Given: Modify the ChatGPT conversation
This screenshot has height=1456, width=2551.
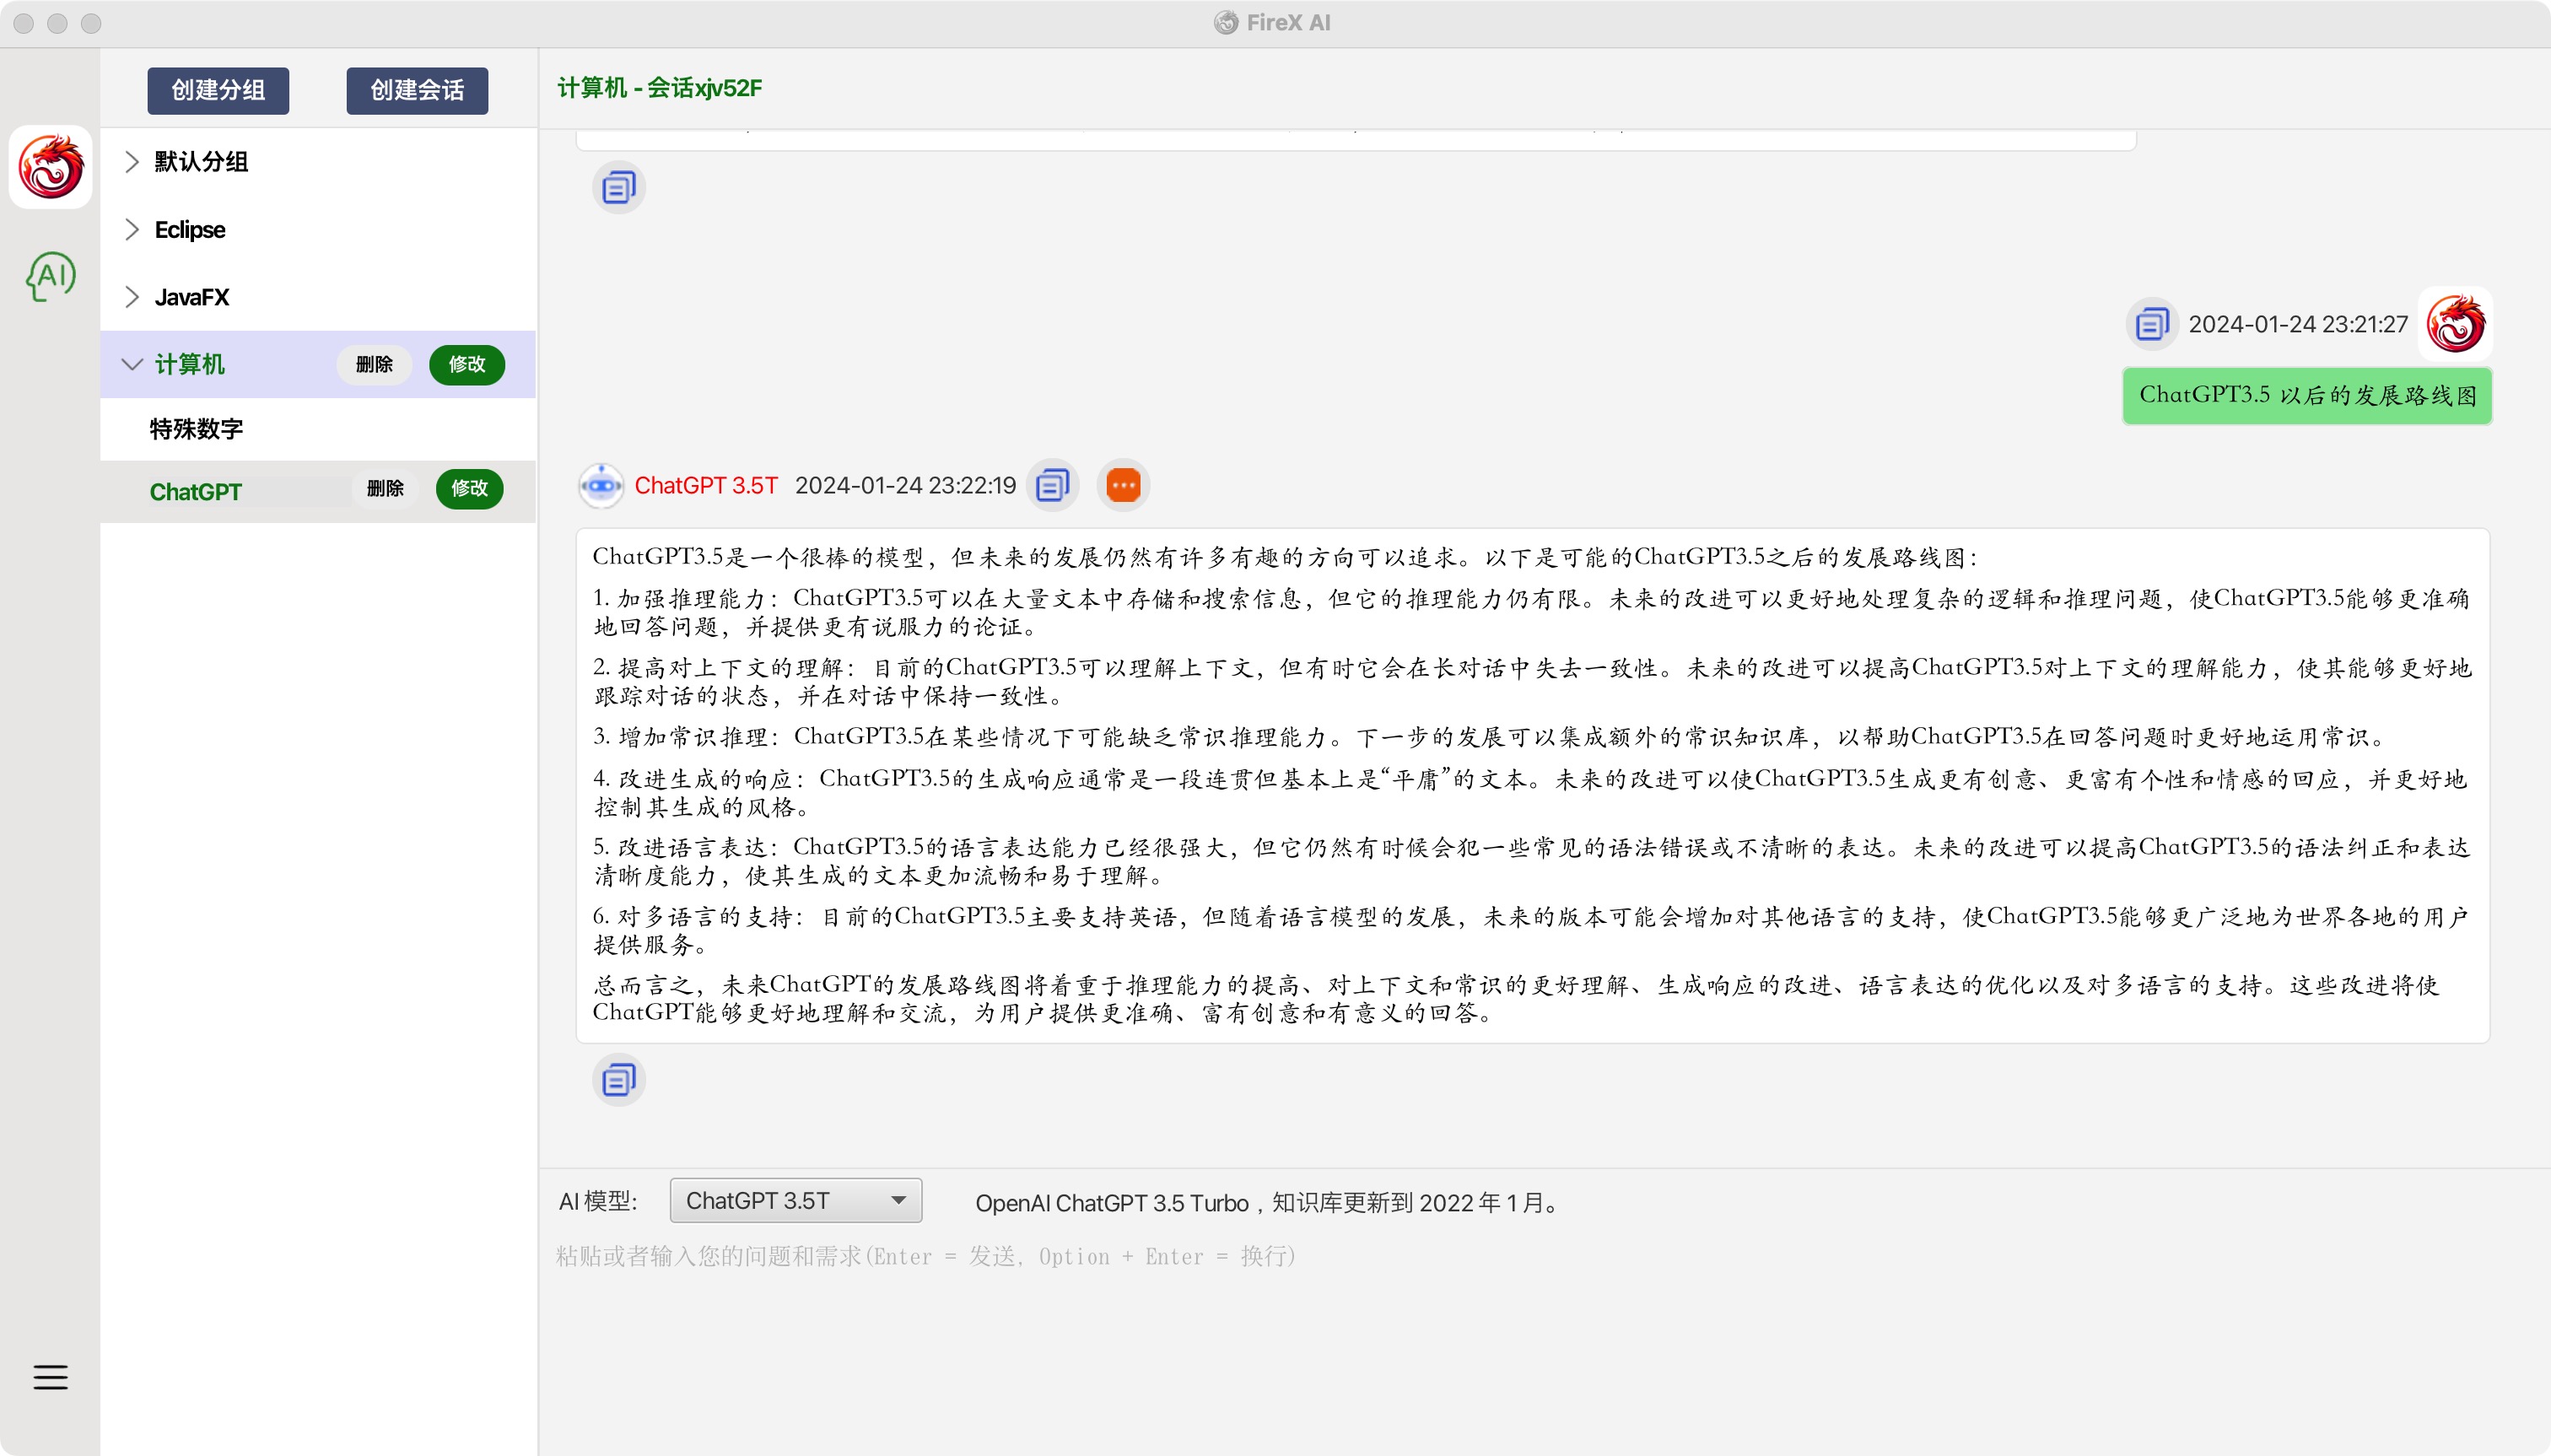Looking at the screenshot, I should click(470, 489).
